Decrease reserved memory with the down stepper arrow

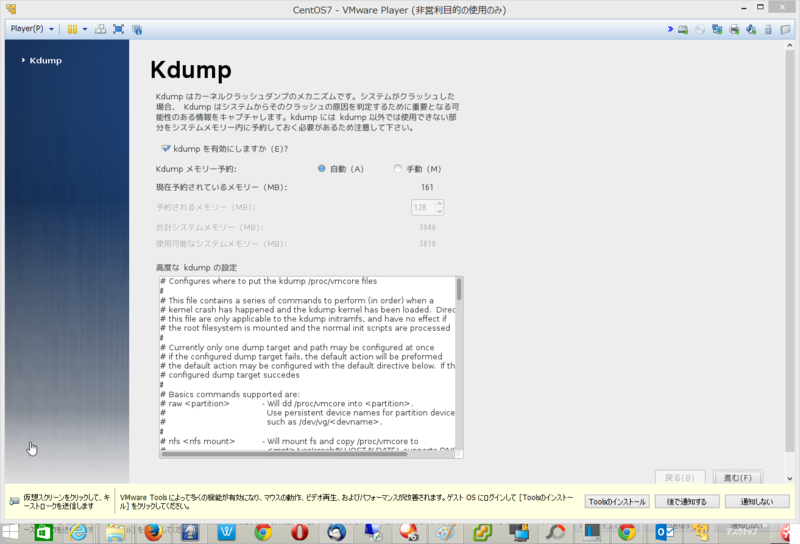(439, 211)
